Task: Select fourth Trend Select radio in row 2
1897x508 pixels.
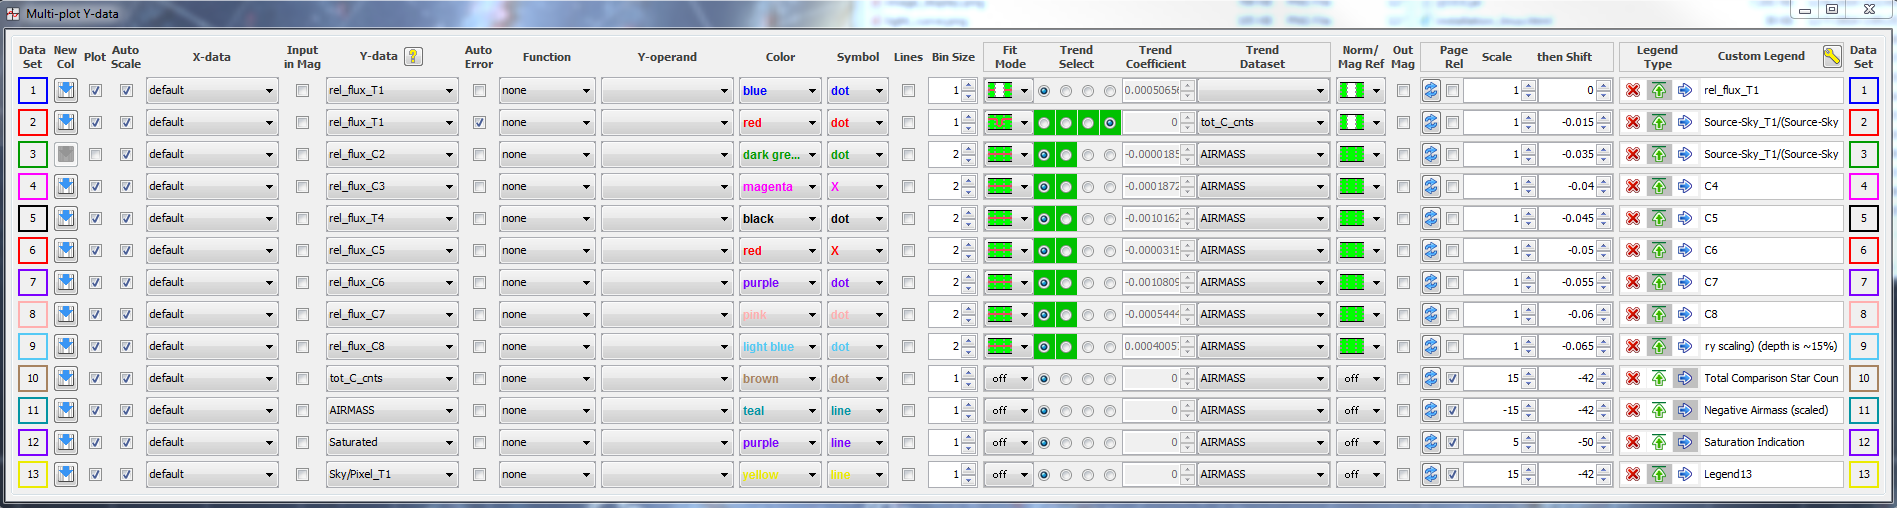Action: point(1110,123)
